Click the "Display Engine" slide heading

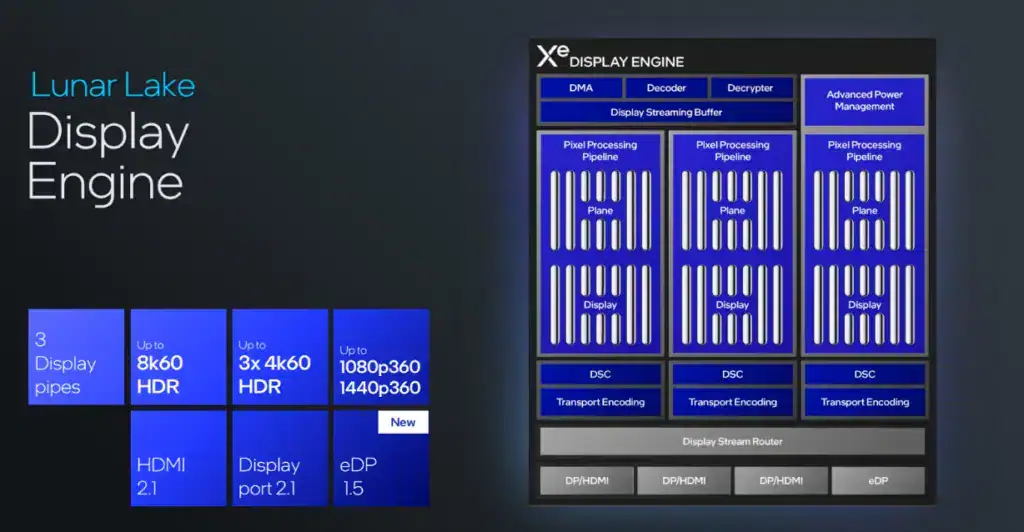click(108, 157)
